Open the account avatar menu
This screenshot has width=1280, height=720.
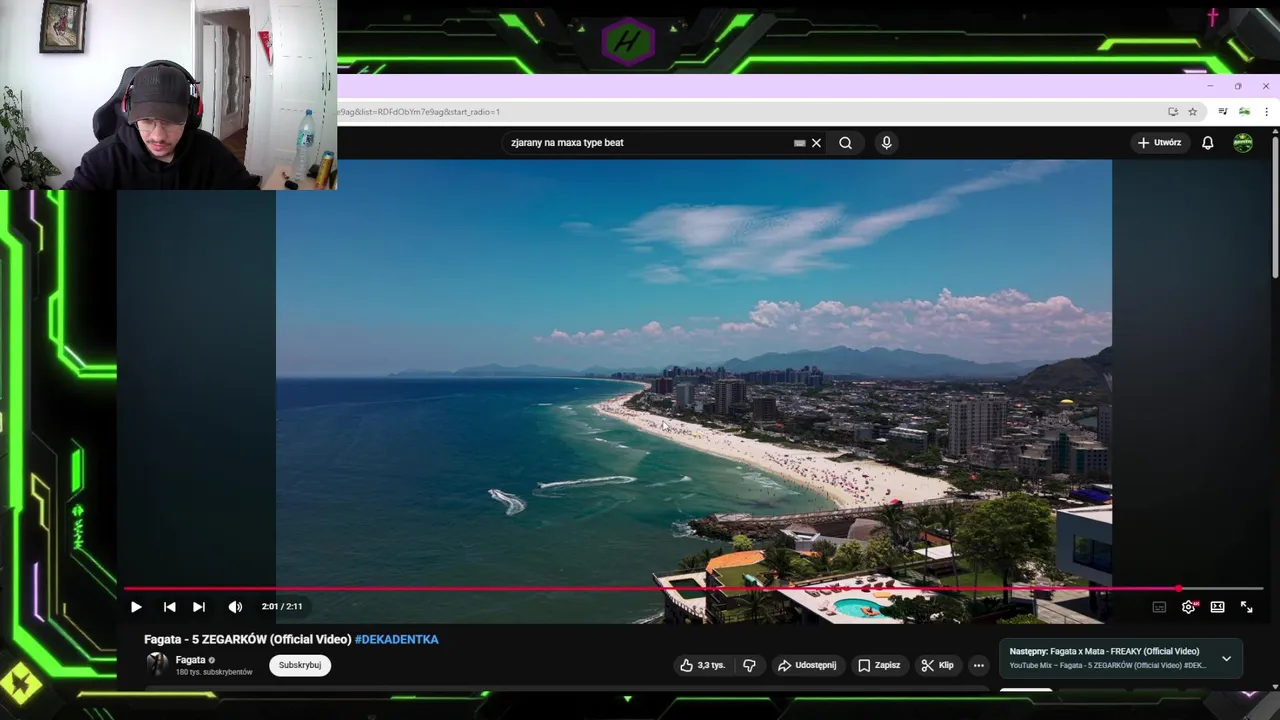[x=1243, y=143]
